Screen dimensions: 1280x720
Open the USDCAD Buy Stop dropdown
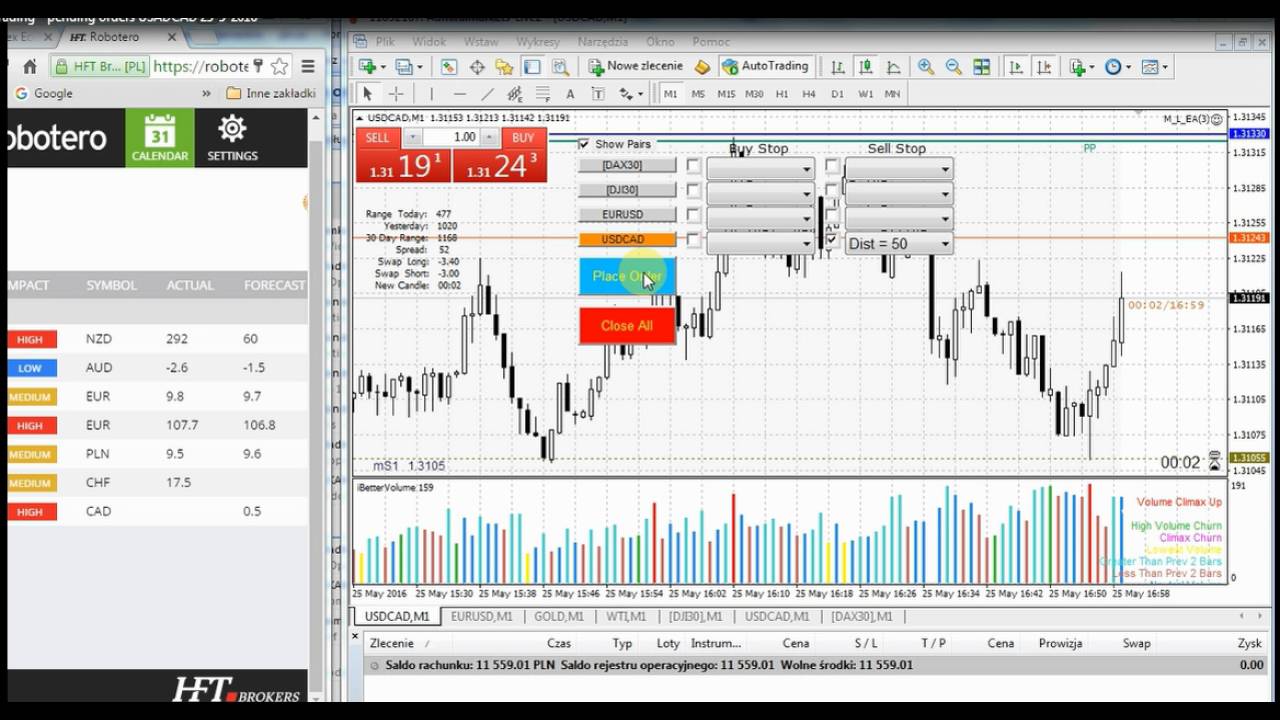tap(760, 243)
